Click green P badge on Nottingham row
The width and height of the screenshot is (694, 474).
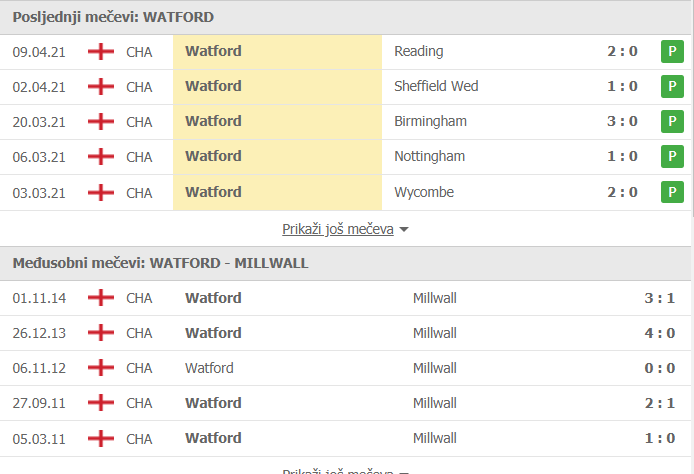pos(672,157)
